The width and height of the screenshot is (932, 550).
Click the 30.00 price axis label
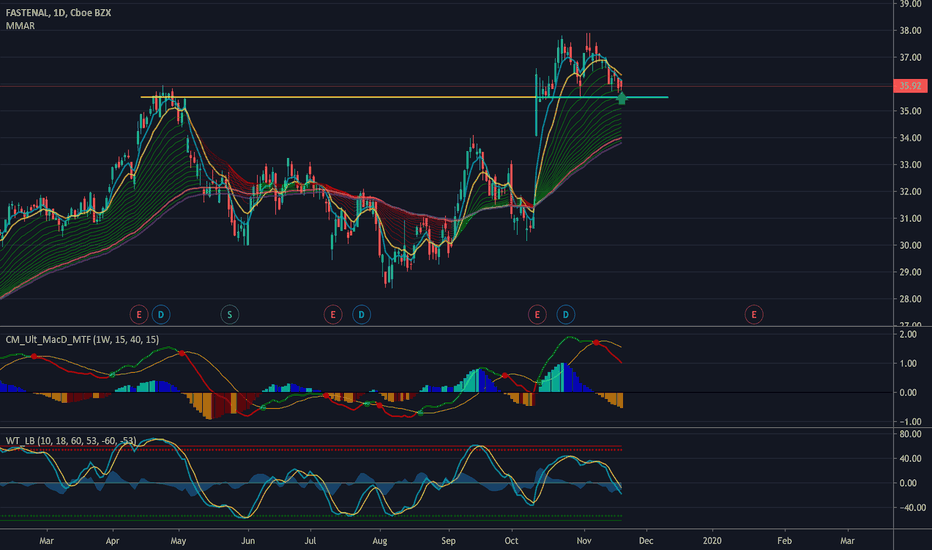(x=910, y=245)
